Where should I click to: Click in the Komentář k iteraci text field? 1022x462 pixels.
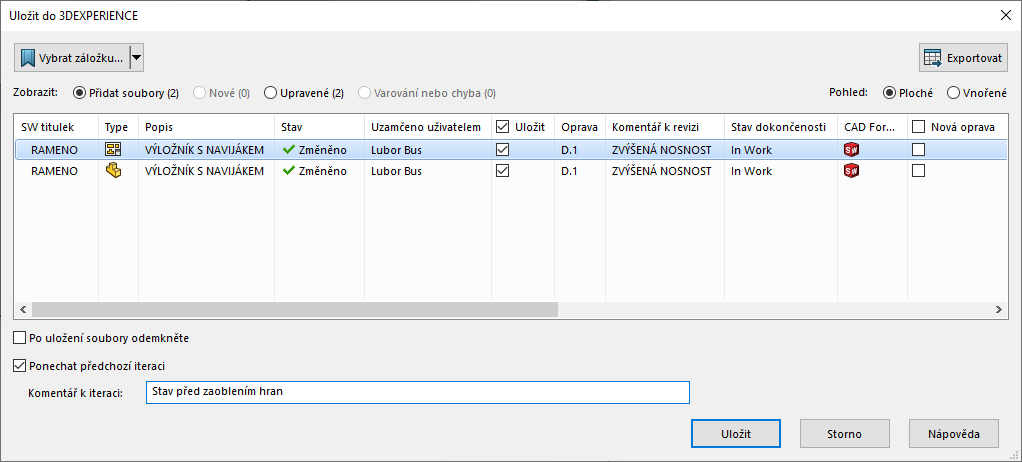tap(418, 392)
